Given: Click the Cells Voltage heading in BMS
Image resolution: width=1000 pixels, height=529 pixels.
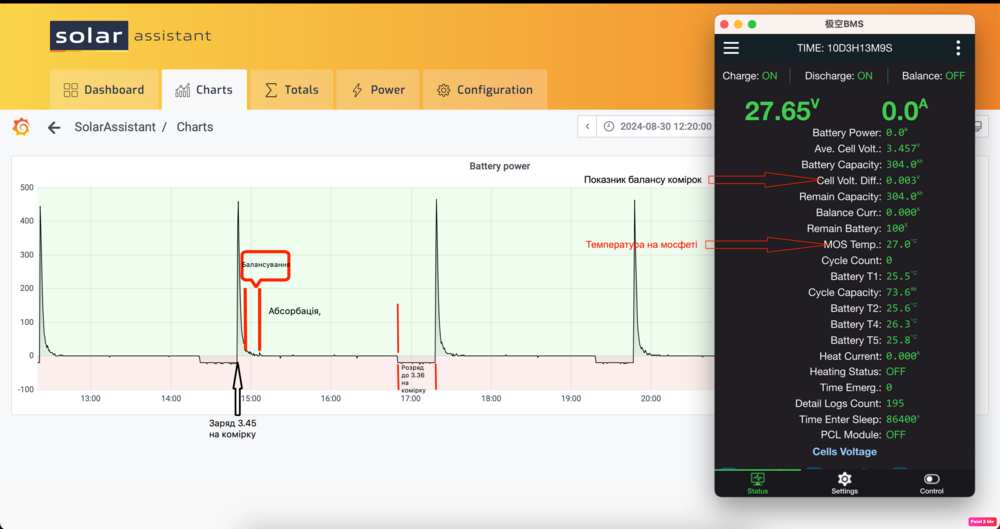Looking at the screenshot, I should click(x=844, y=452).
